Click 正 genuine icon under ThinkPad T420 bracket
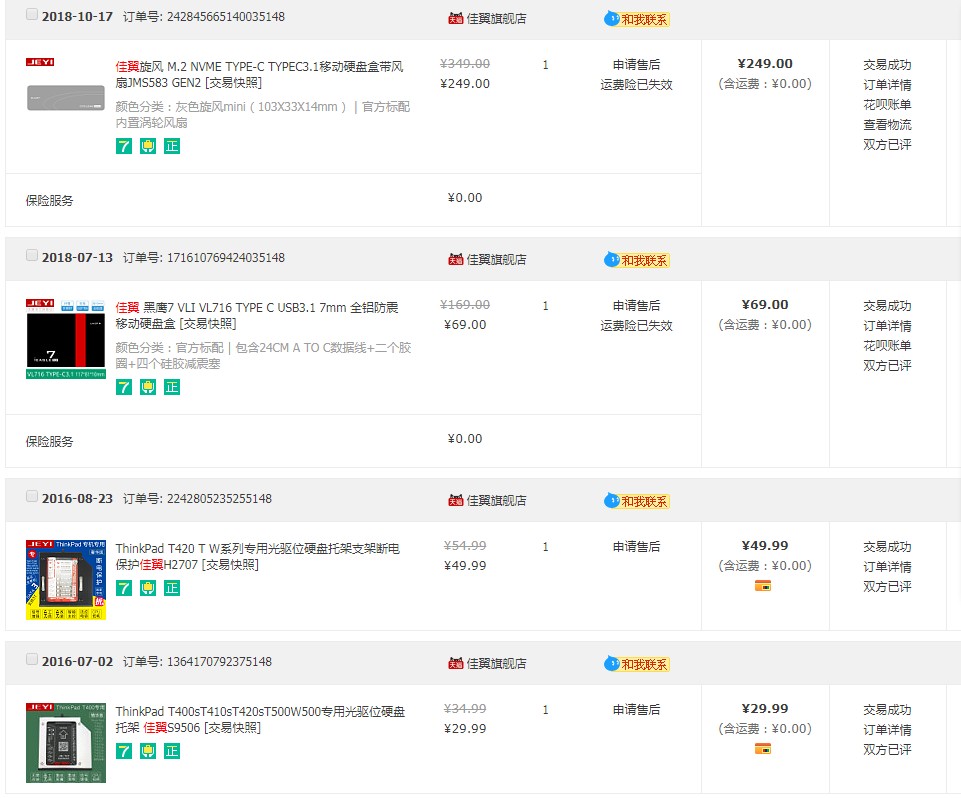 pos(172,588)
